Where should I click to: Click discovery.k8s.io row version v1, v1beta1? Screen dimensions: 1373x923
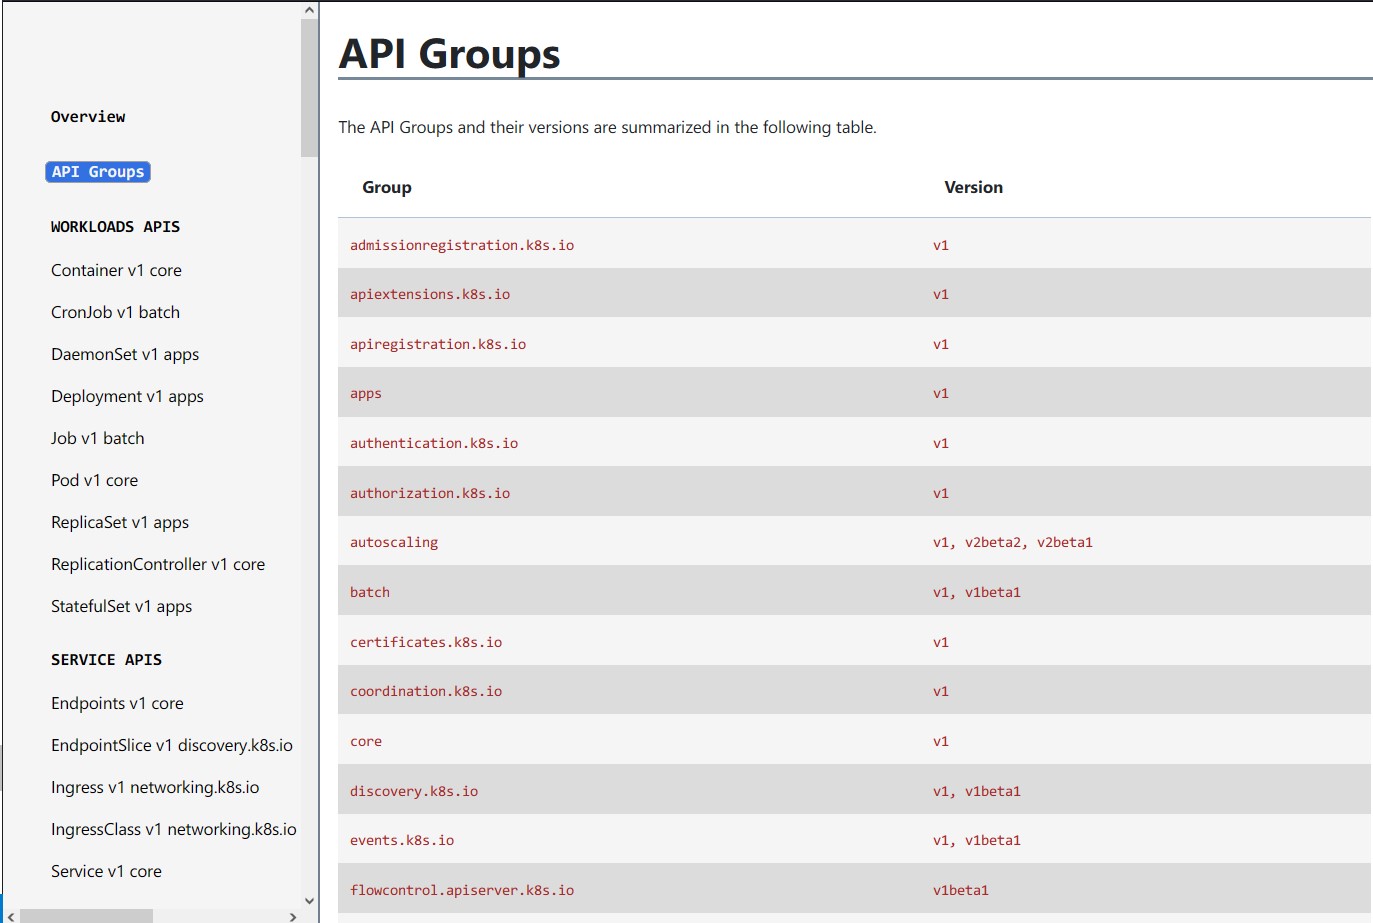pyautogui.click(x=977, y=791)
